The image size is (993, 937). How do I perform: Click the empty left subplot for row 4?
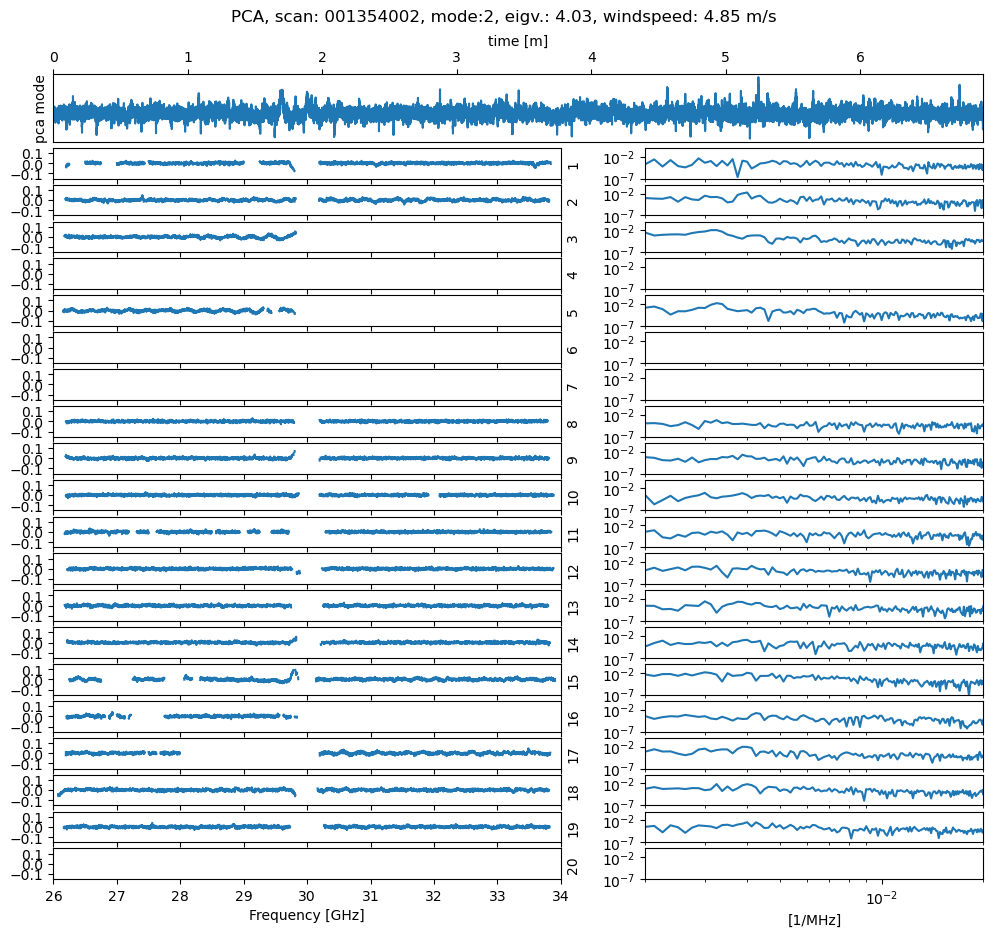click(306, 275)
